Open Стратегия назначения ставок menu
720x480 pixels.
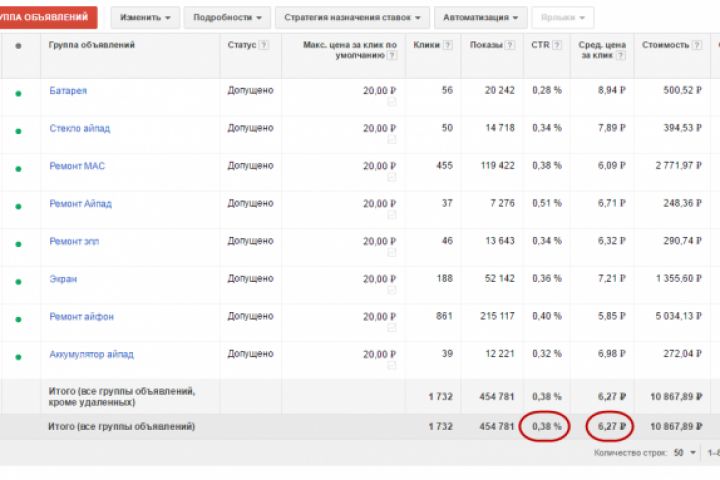click(351, 18)
